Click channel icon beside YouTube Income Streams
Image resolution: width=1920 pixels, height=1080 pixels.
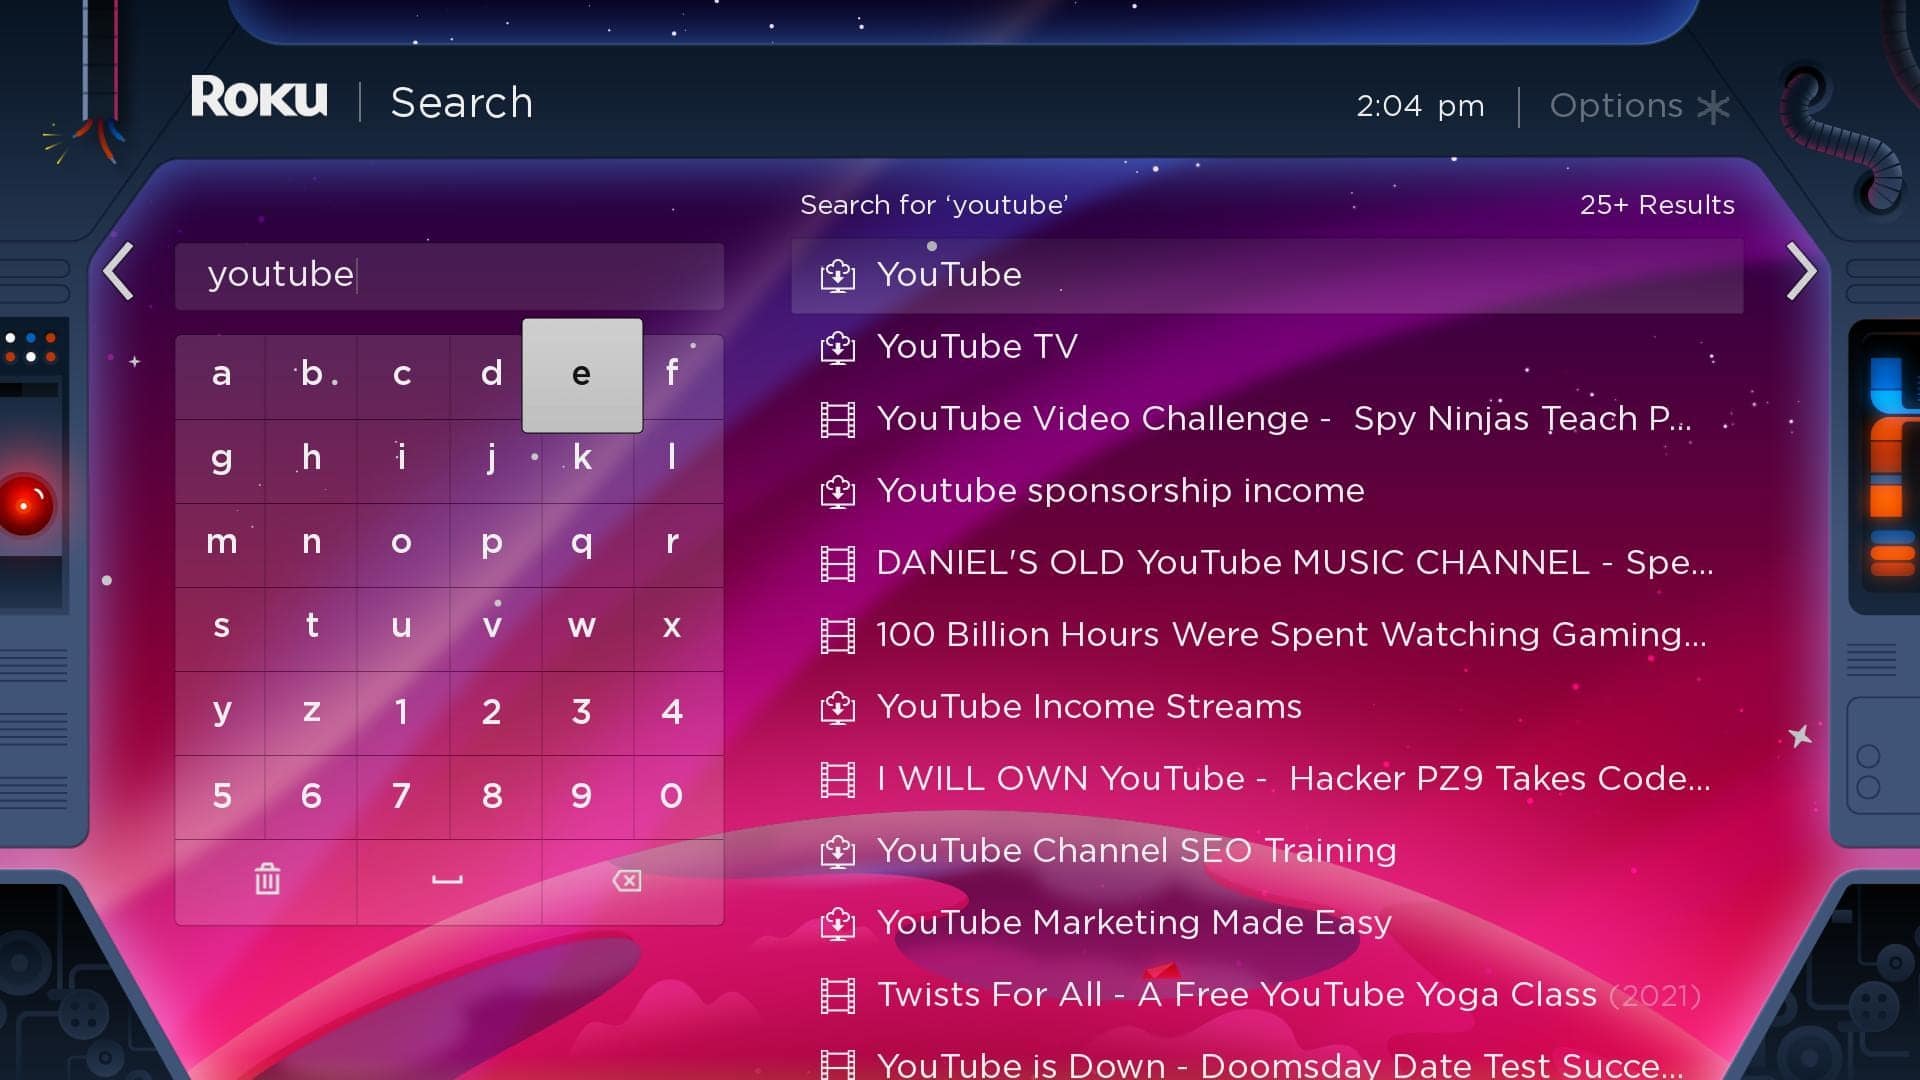click(838, 707)
